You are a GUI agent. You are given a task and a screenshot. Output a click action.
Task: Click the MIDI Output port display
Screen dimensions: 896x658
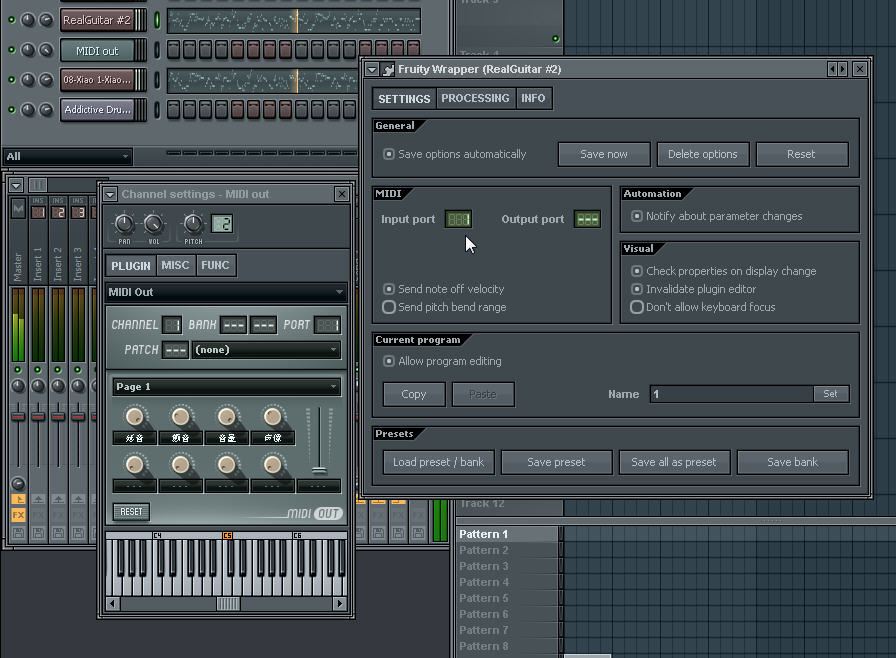click(587, 219)
